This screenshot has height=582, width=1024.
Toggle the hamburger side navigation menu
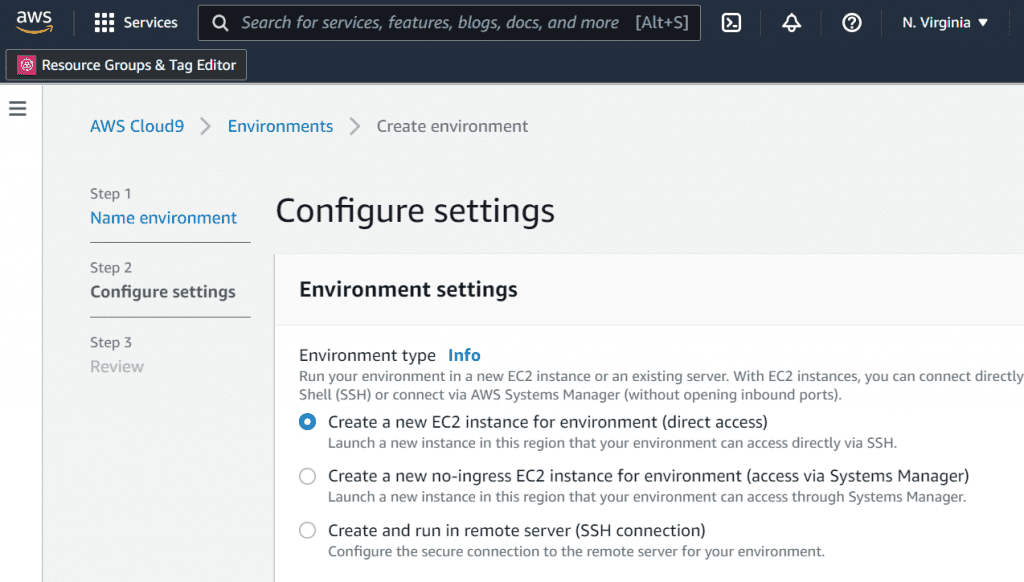[x=18, y=109]
